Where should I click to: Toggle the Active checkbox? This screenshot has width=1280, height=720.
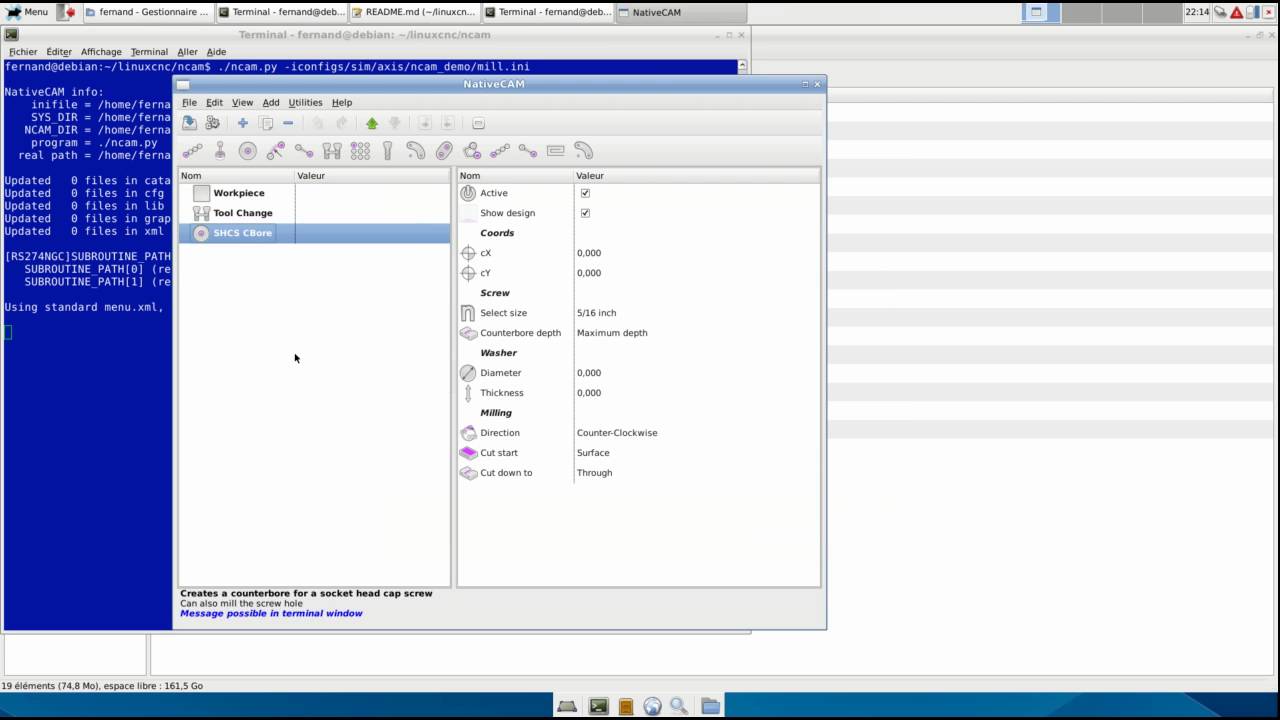[585, 193]
